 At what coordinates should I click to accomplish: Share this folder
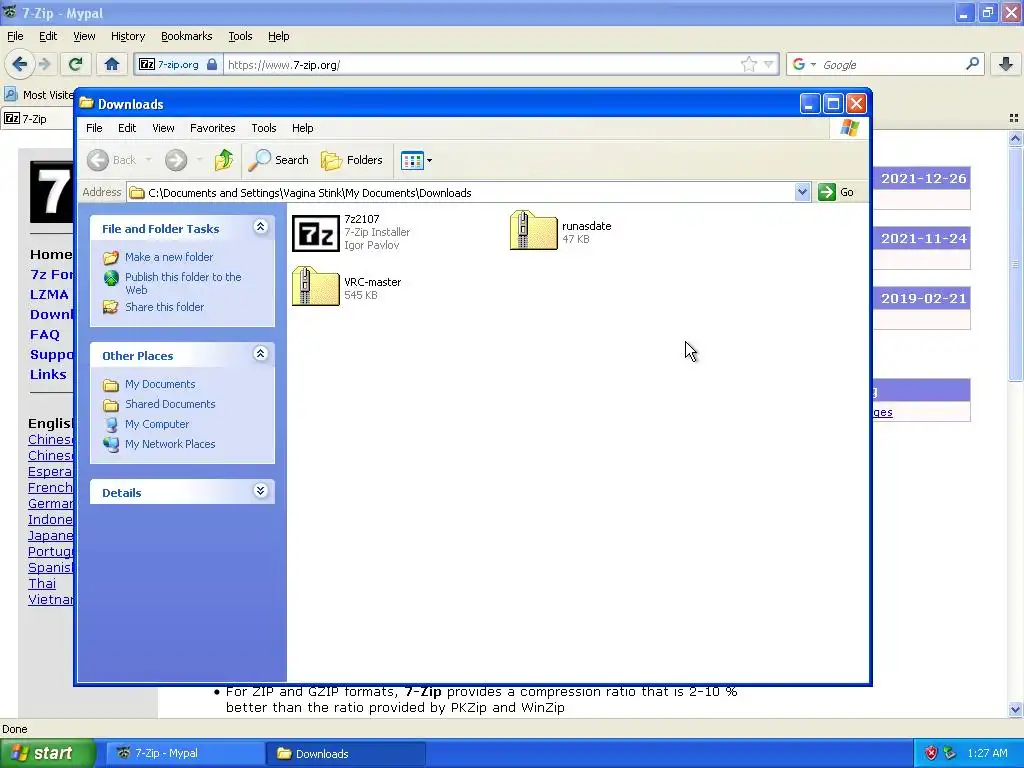click(x=164, y=307)
